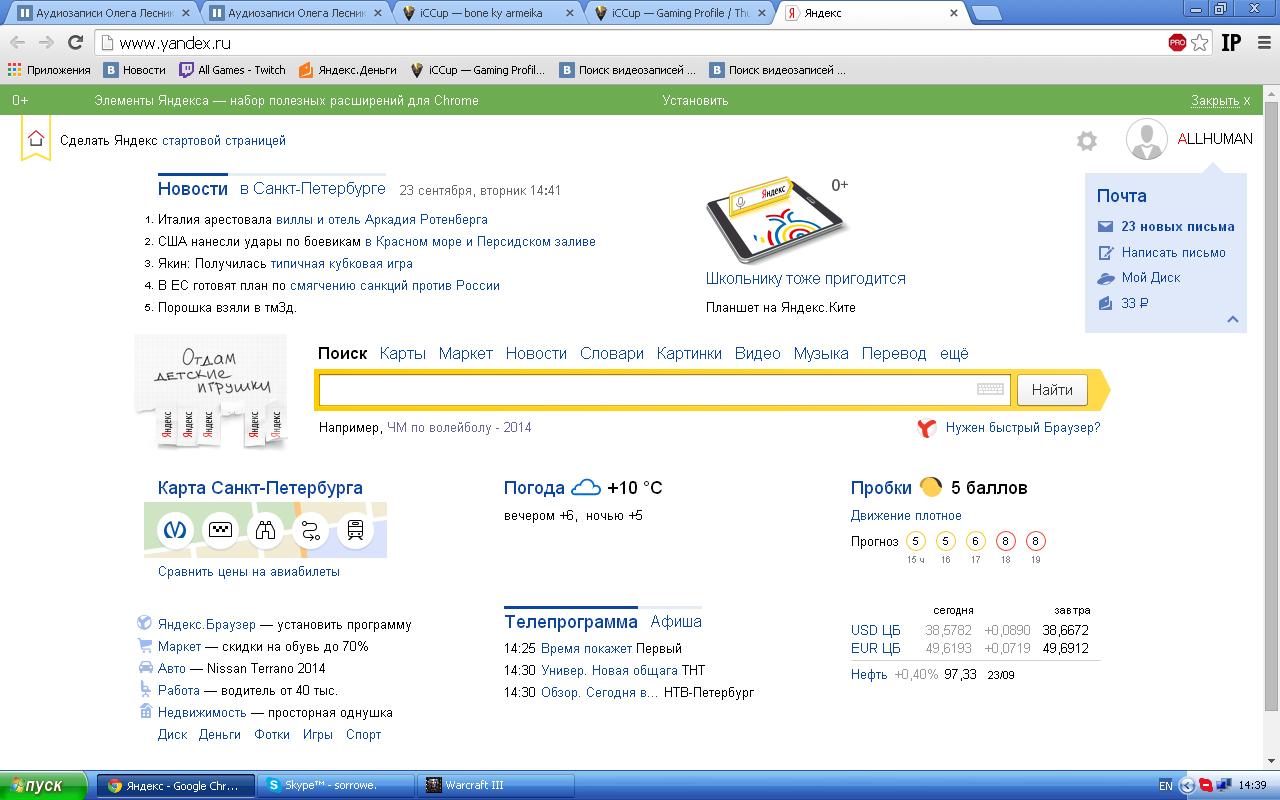1280x800 pixels.
Task: Select the Афиша tab
Action: [676, 621]
